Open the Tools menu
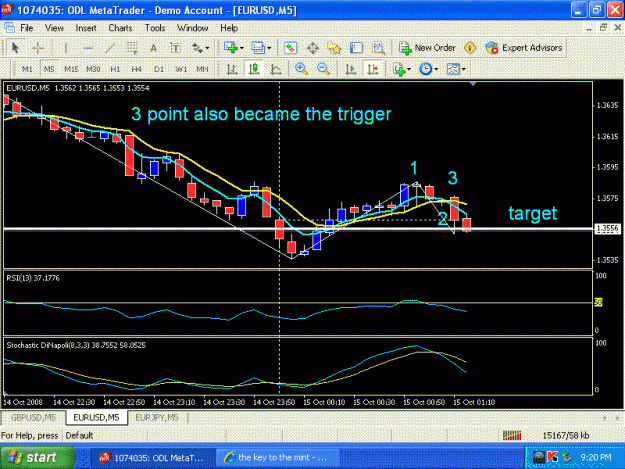 click(x=155, y=28)
